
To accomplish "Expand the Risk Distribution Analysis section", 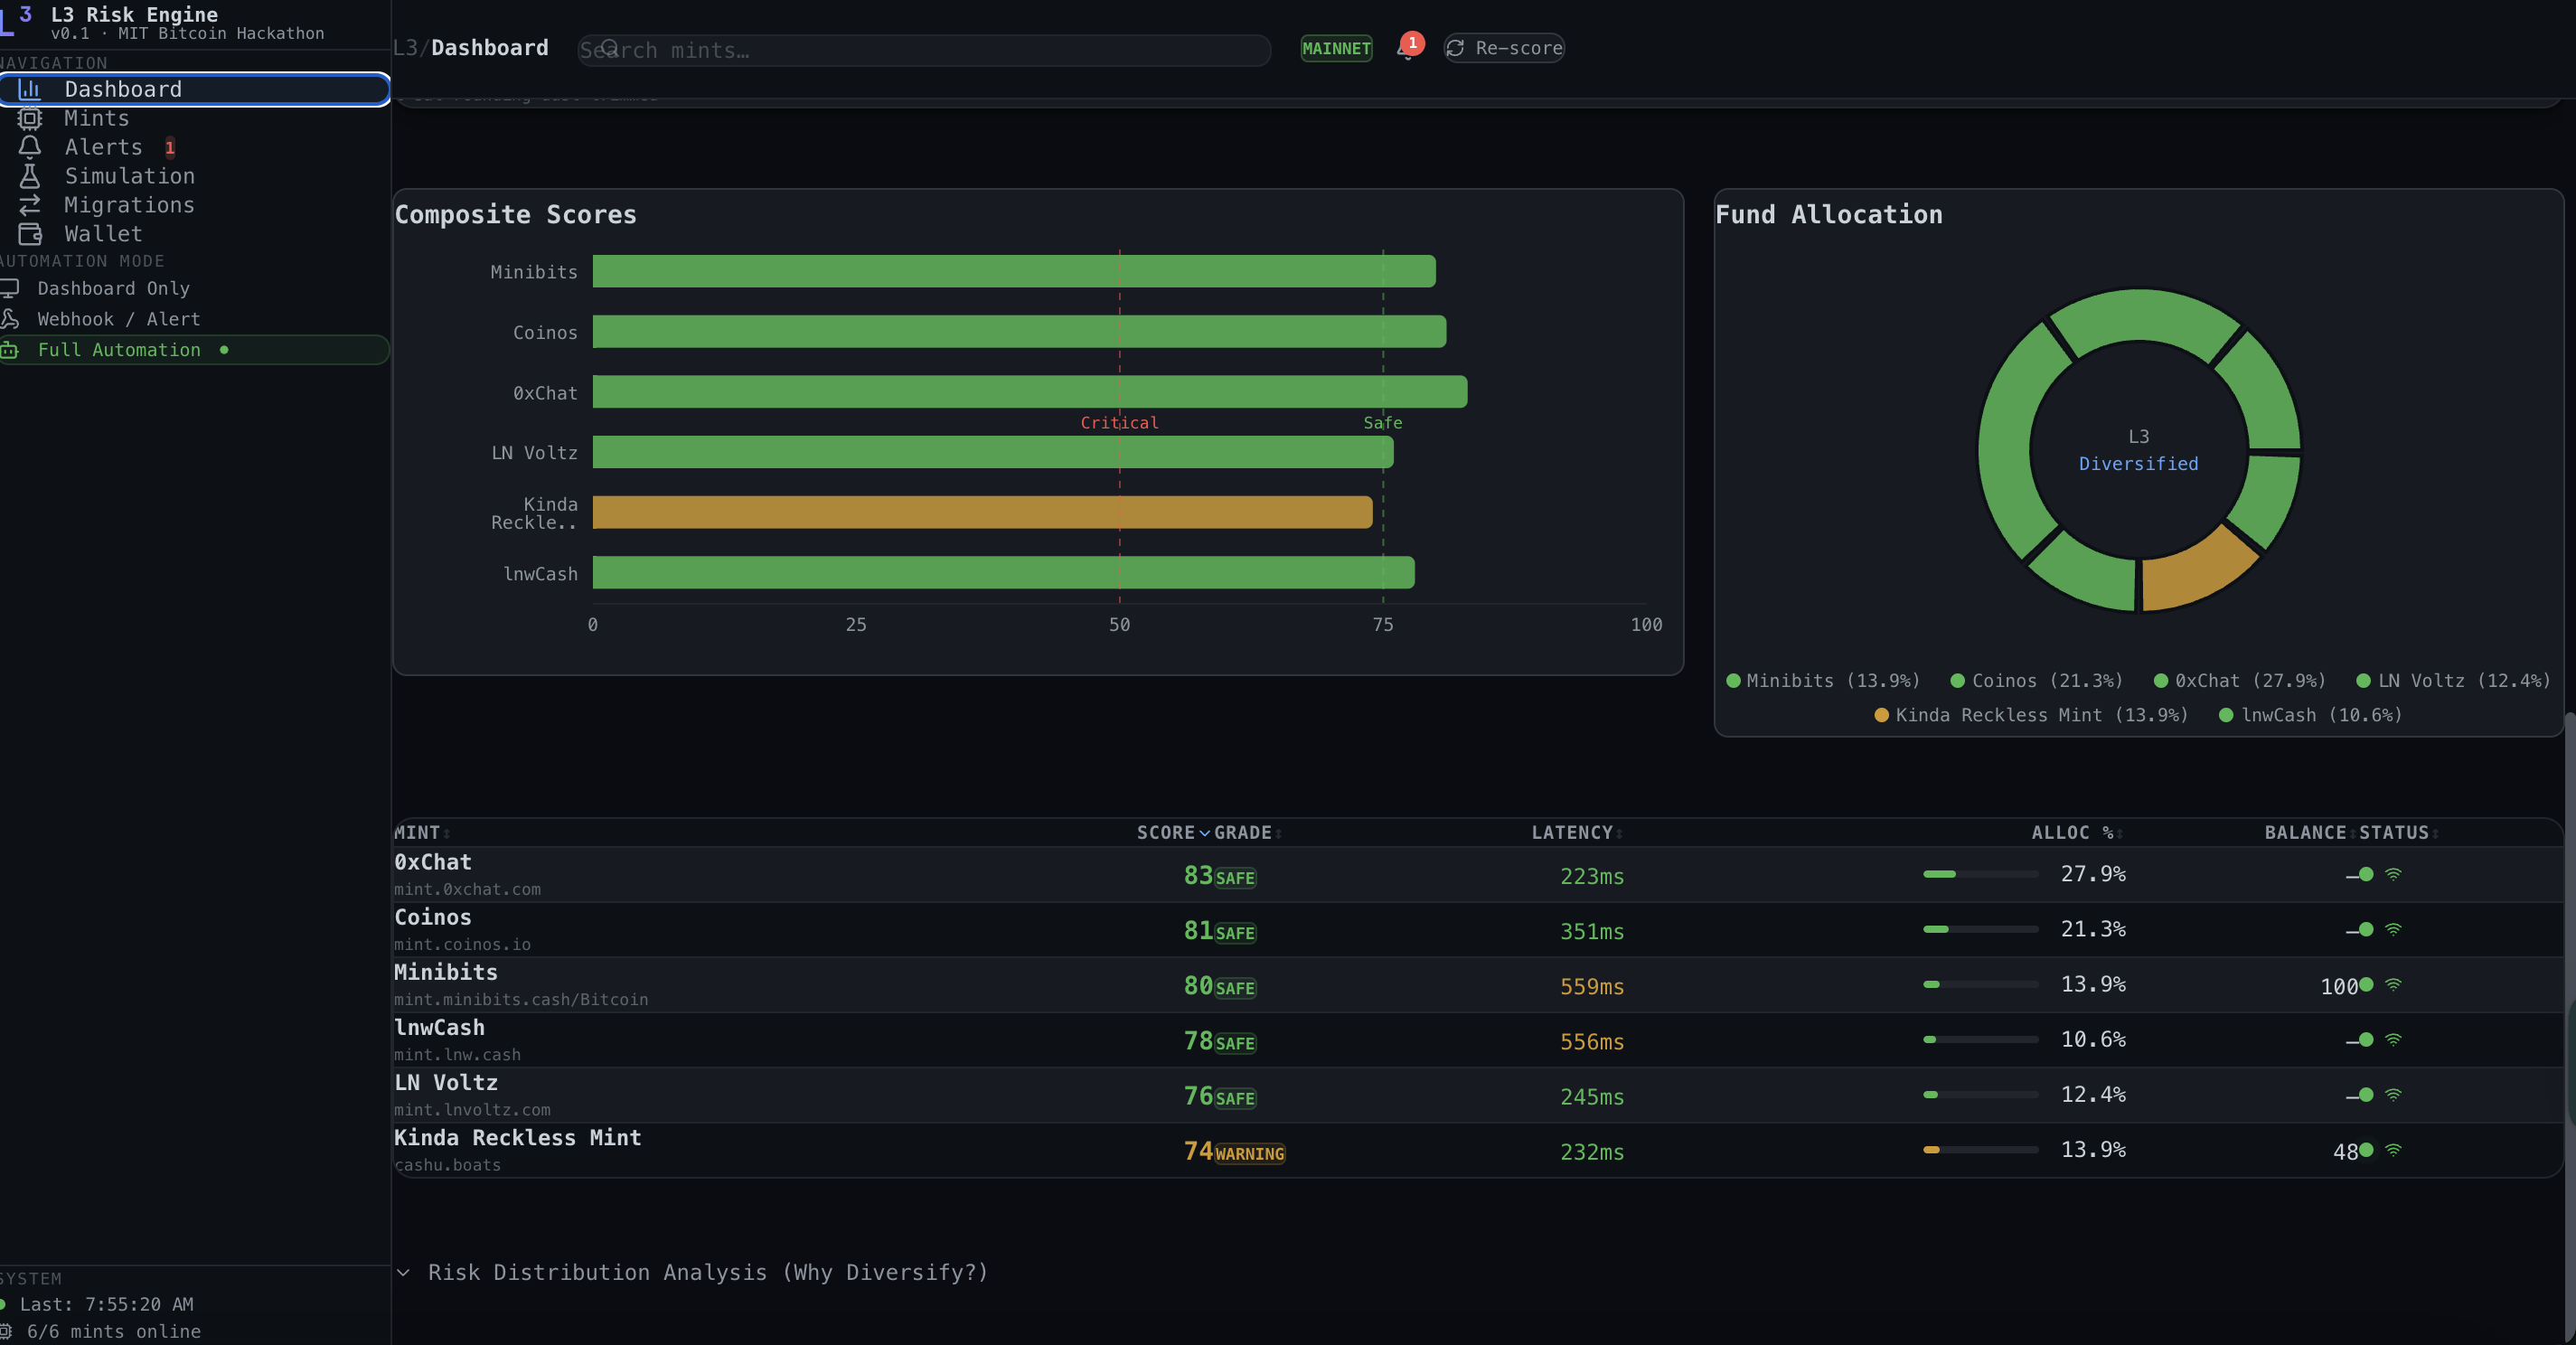I will click(x=706, y=1272).
